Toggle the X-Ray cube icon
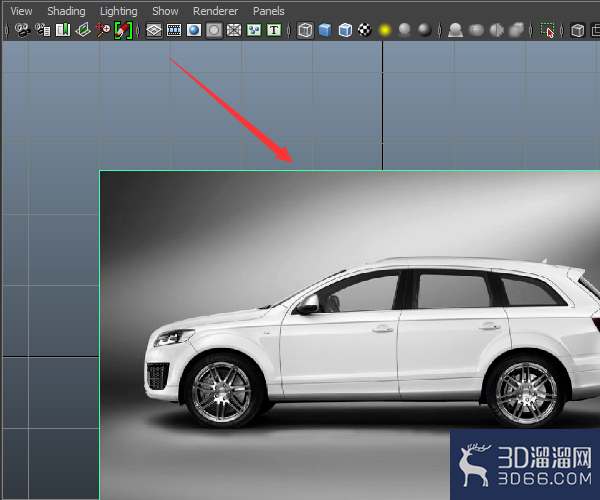Screen dimensions: 600x500 pyautogui.click(x=578, y=30)
